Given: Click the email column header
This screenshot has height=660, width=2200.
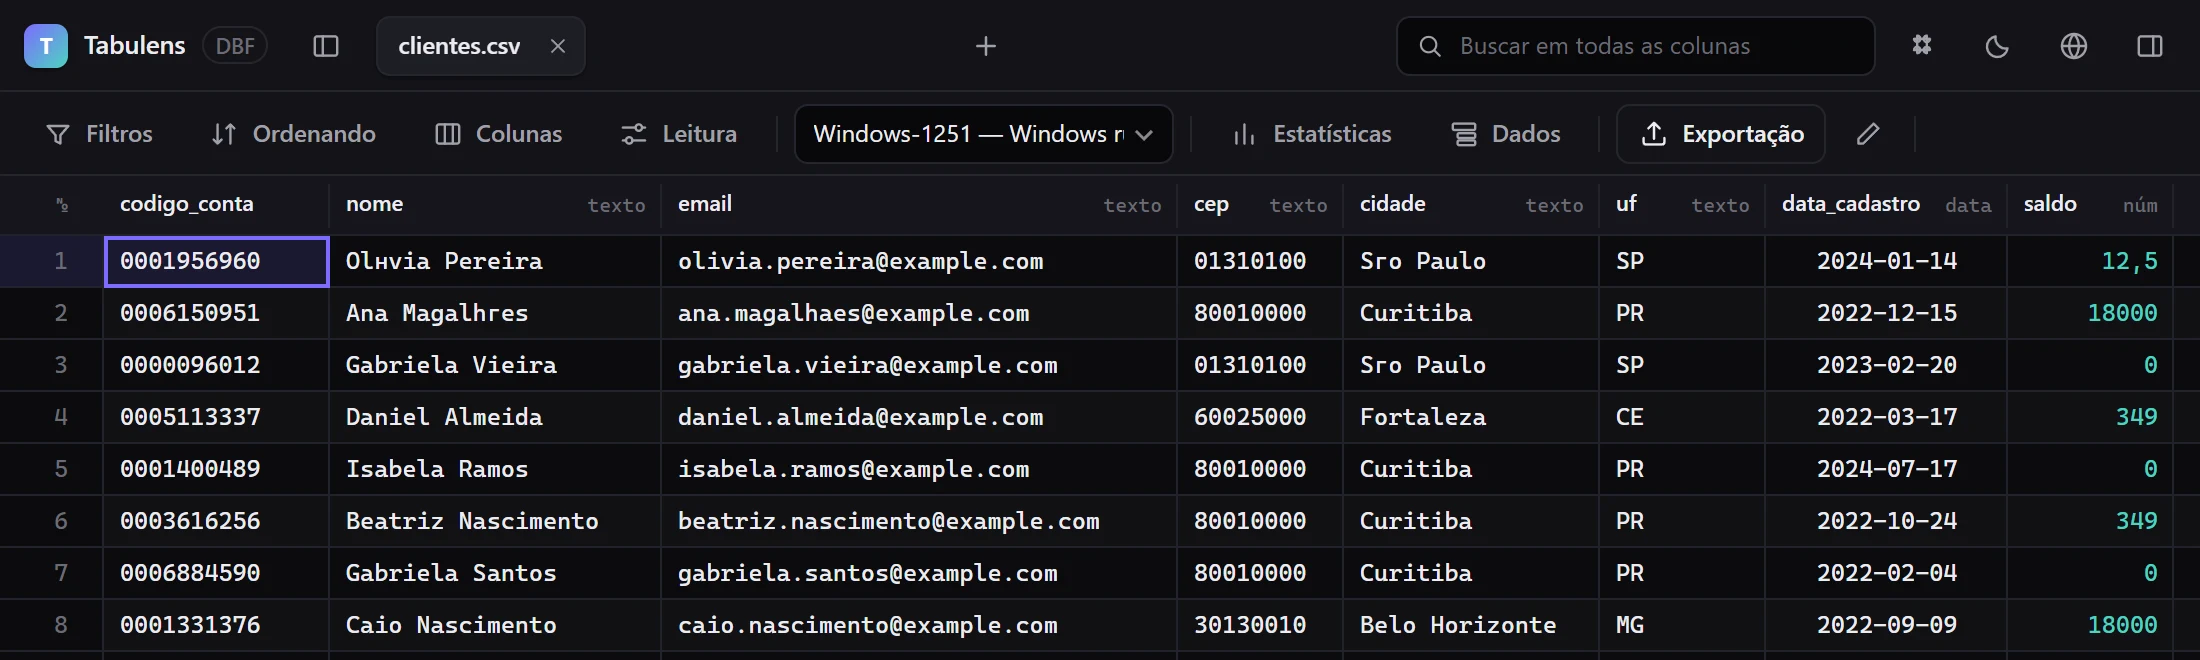Looking at the screenshot, I should 919,205.
